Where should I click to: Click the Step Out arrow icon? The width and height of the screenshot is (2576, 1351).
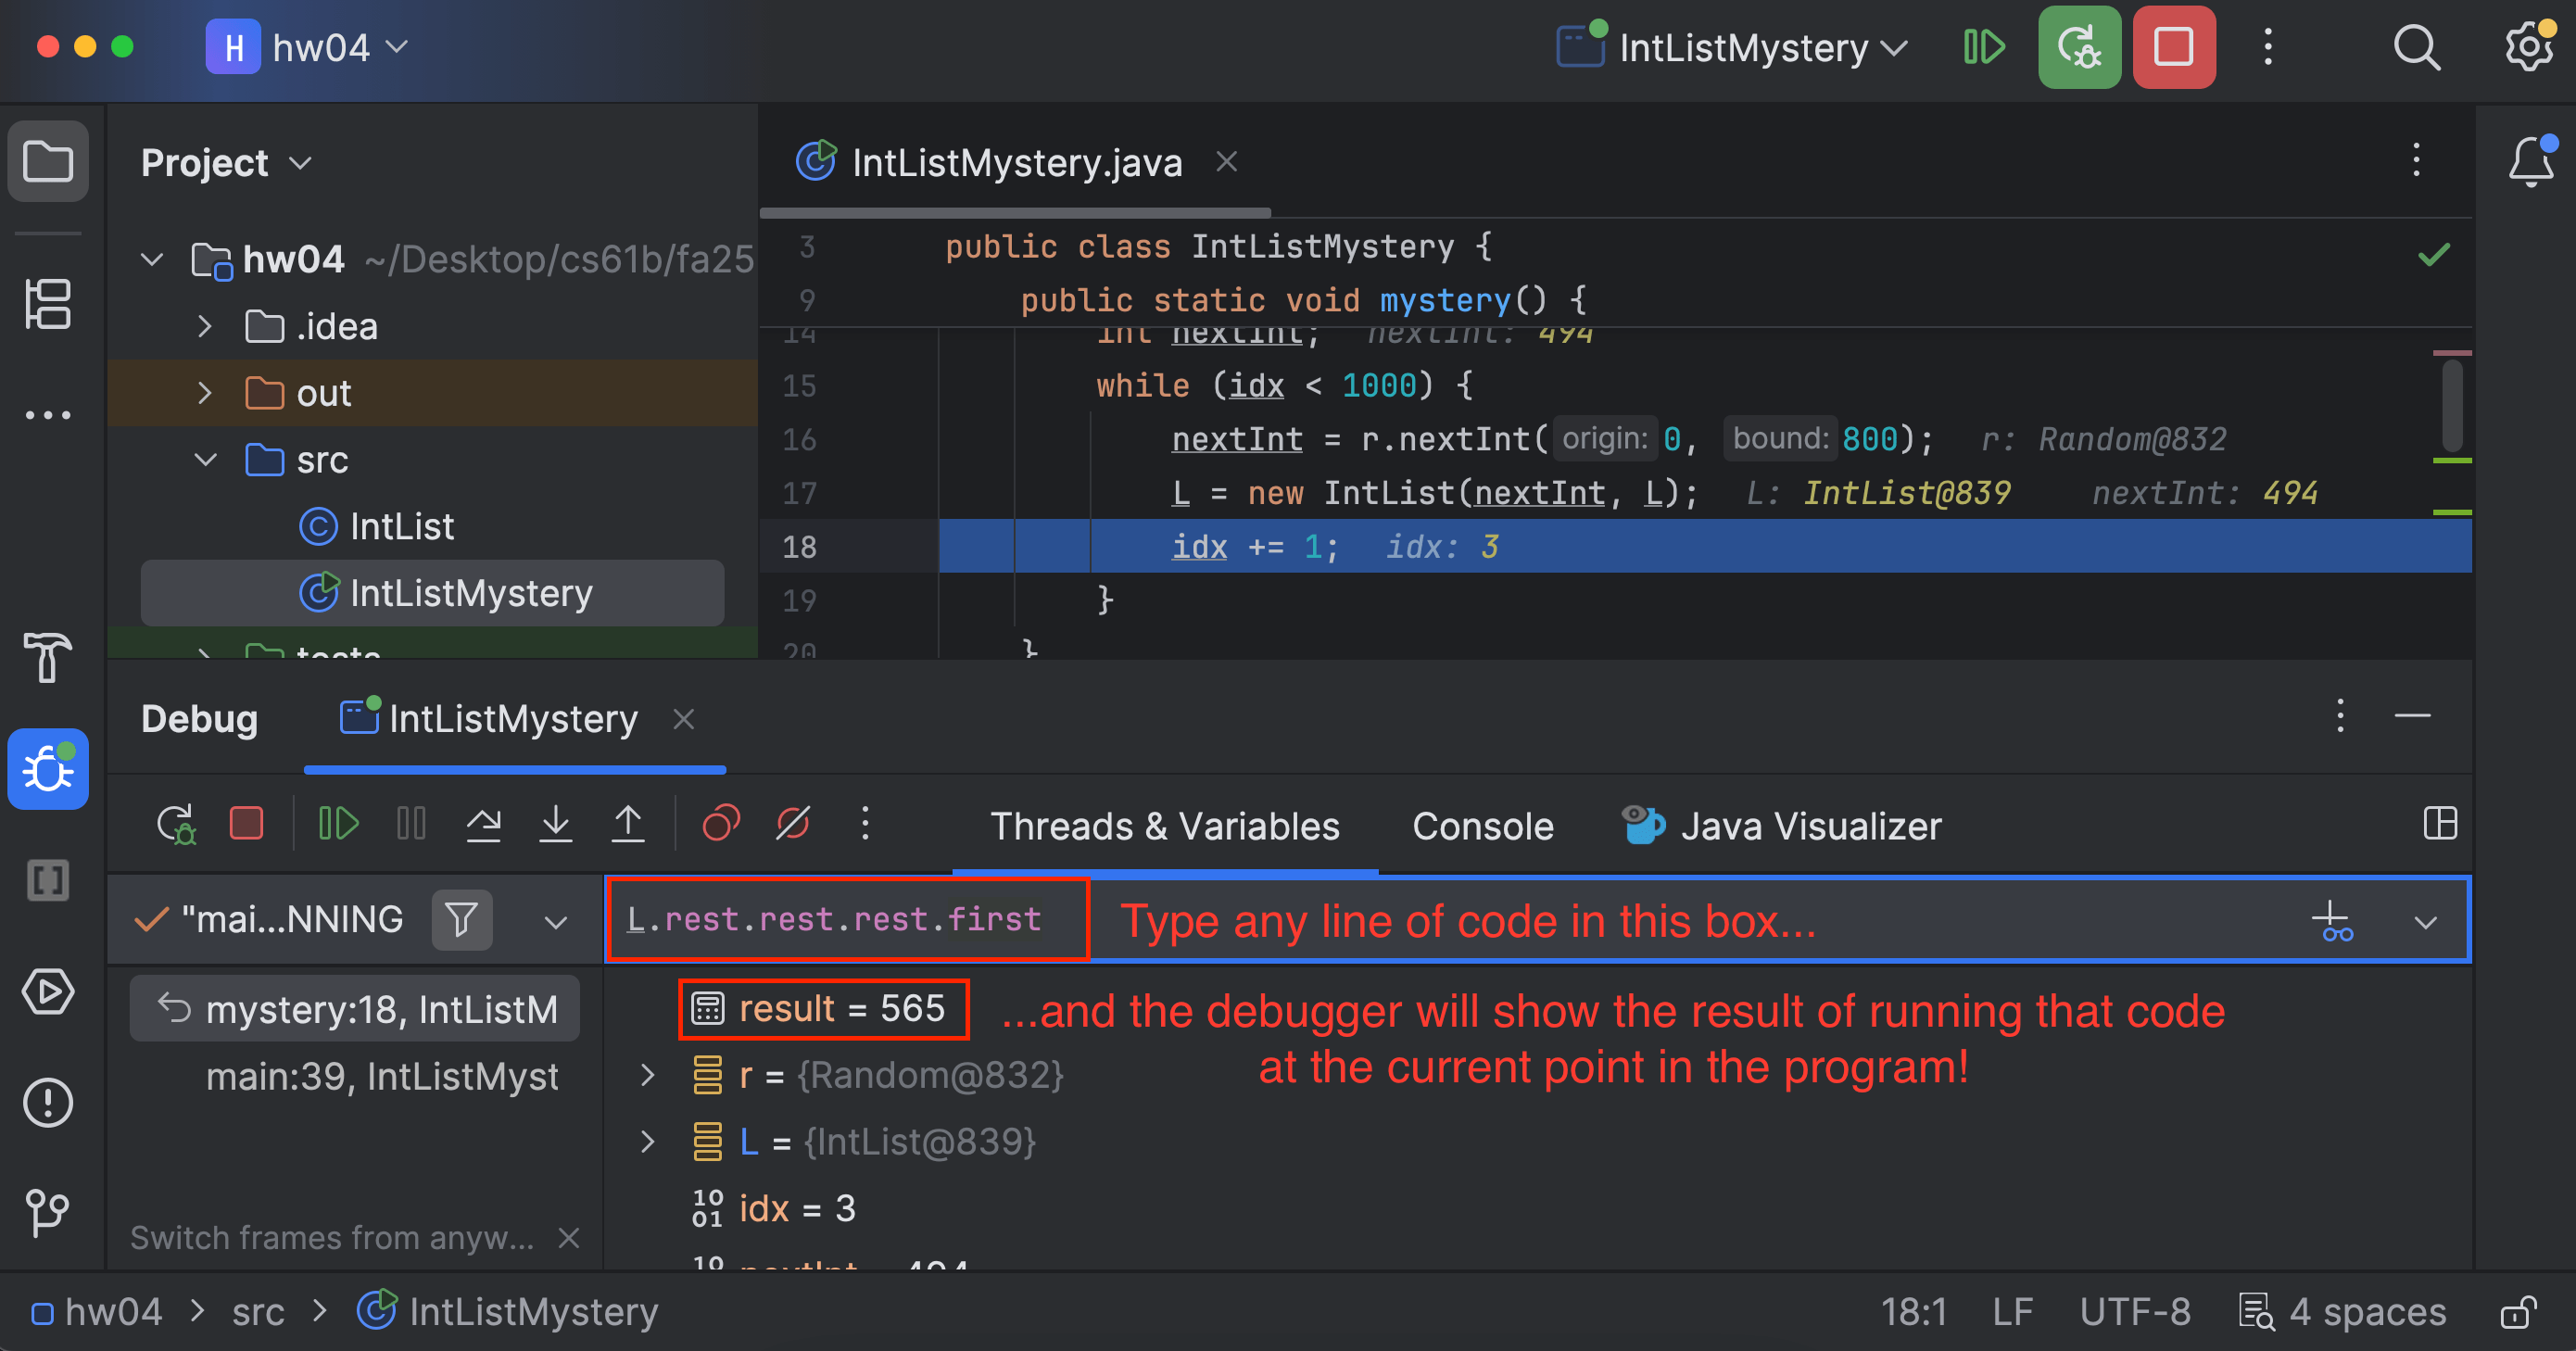(x=628, y=824)
